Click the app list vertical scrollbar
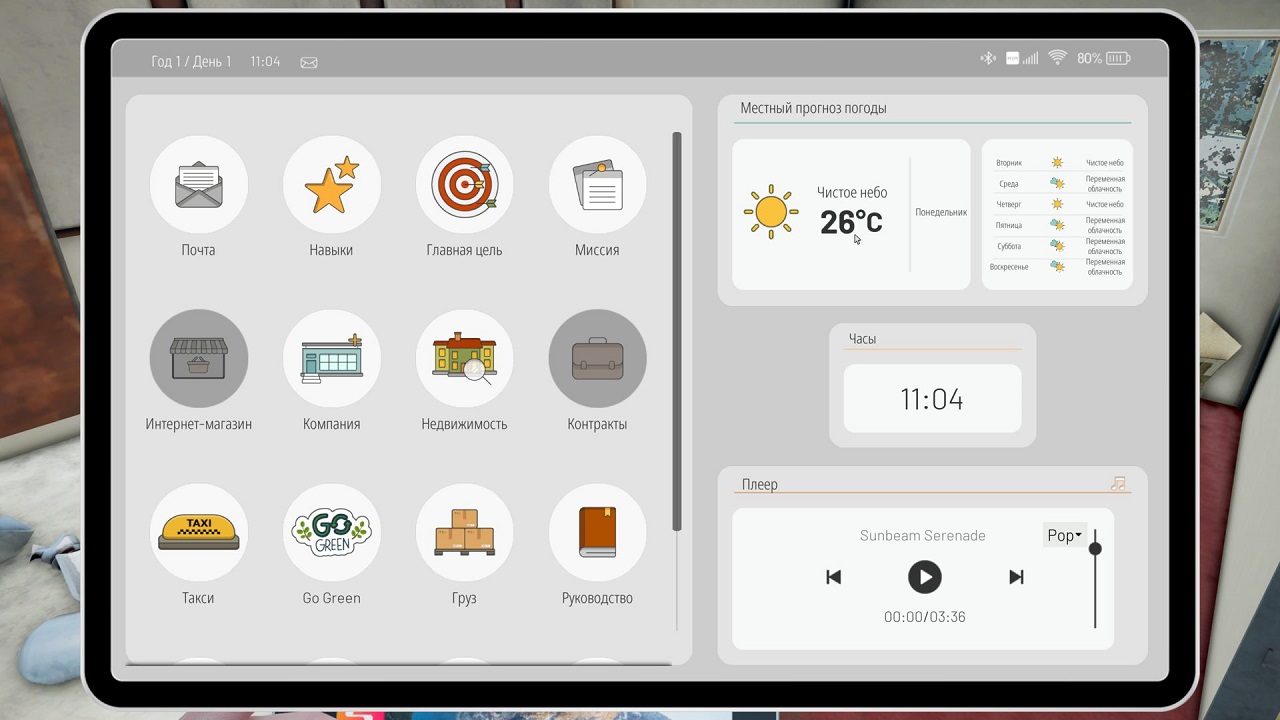1280x720 pixels. pyautogui.click(x=677, y=330)
